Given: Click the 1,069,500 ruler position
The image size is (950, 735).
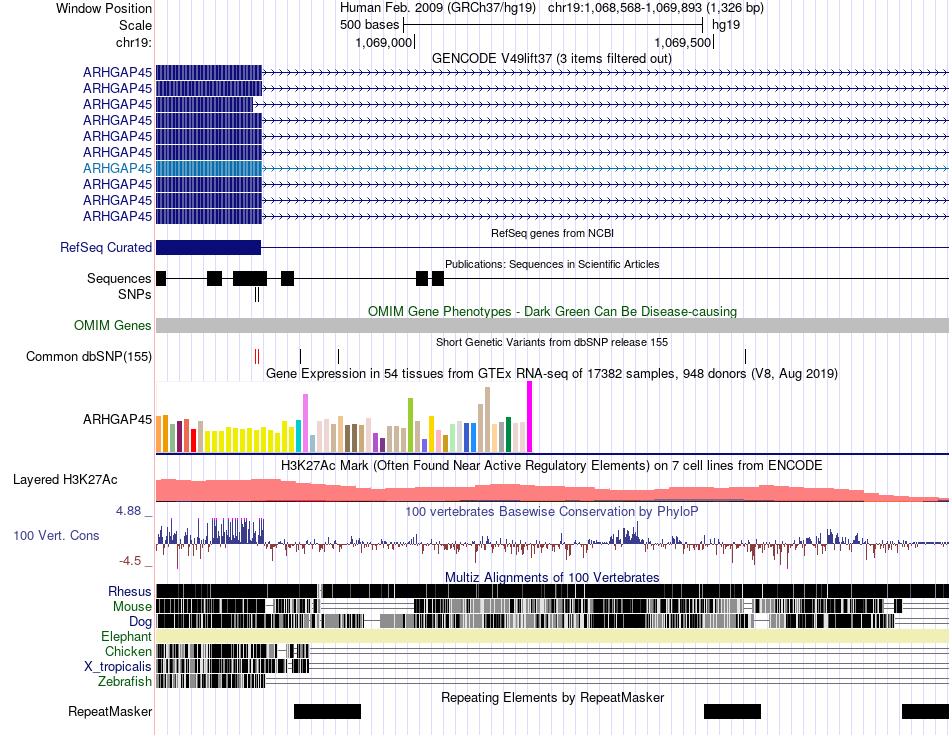Looking at the screenshot, I should (x=683, y=42).
